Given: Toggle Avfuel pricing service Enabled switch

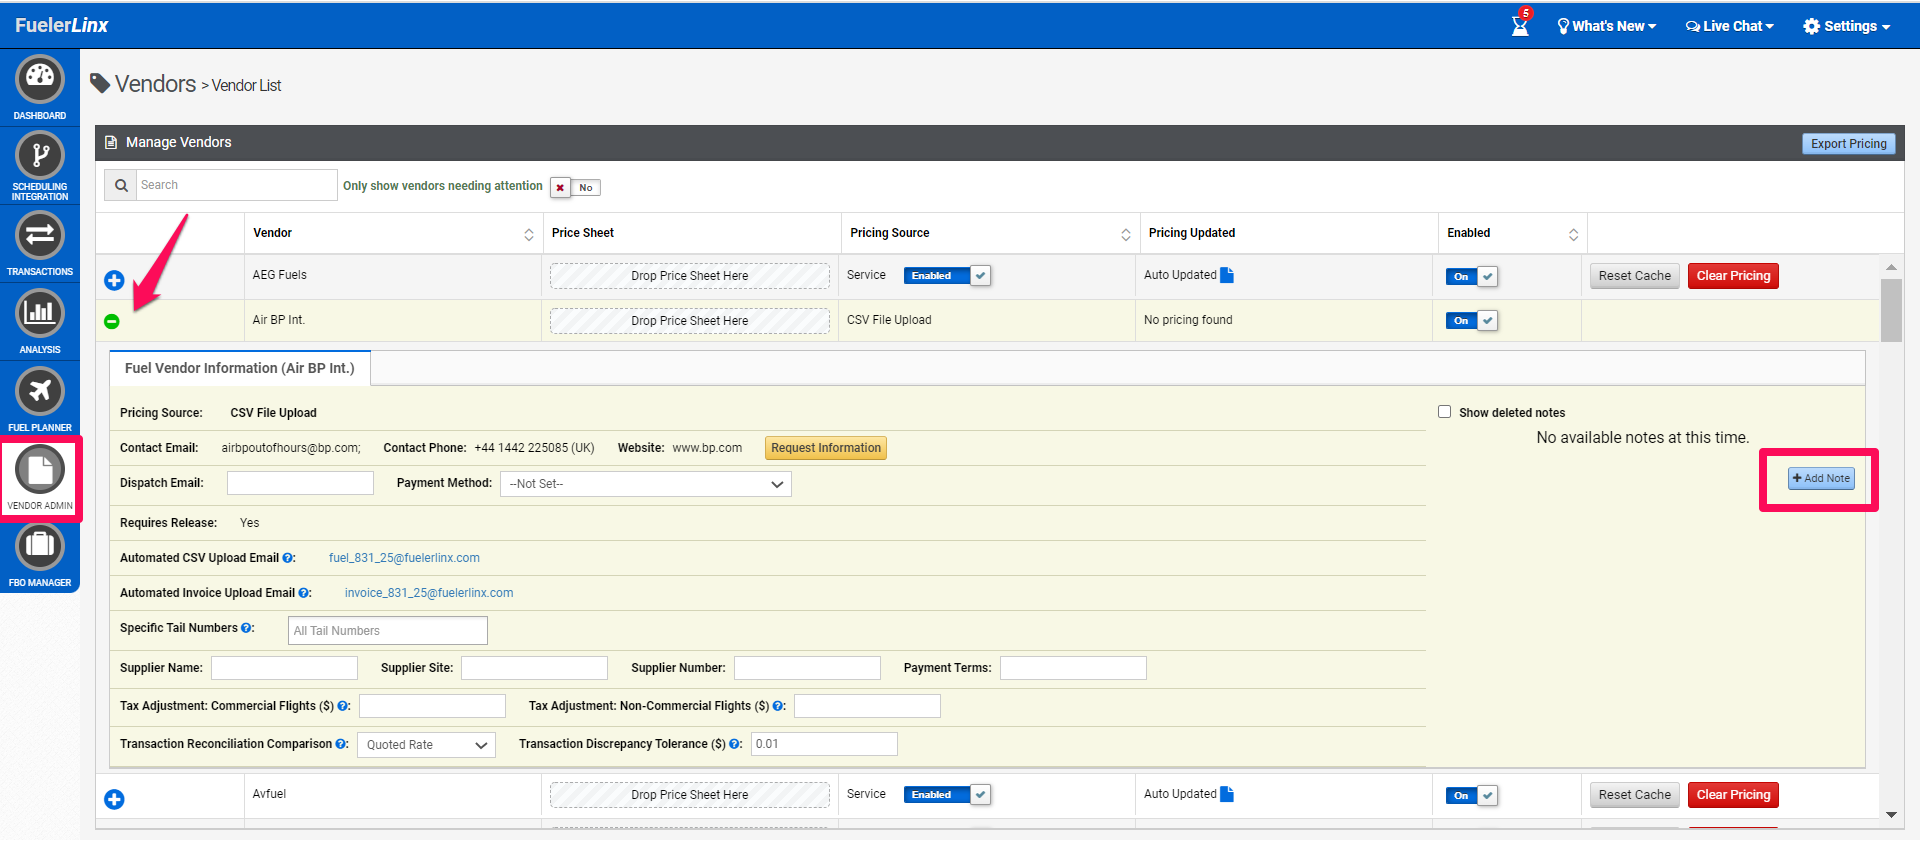Looking at the screenshot, I should 946,795.
